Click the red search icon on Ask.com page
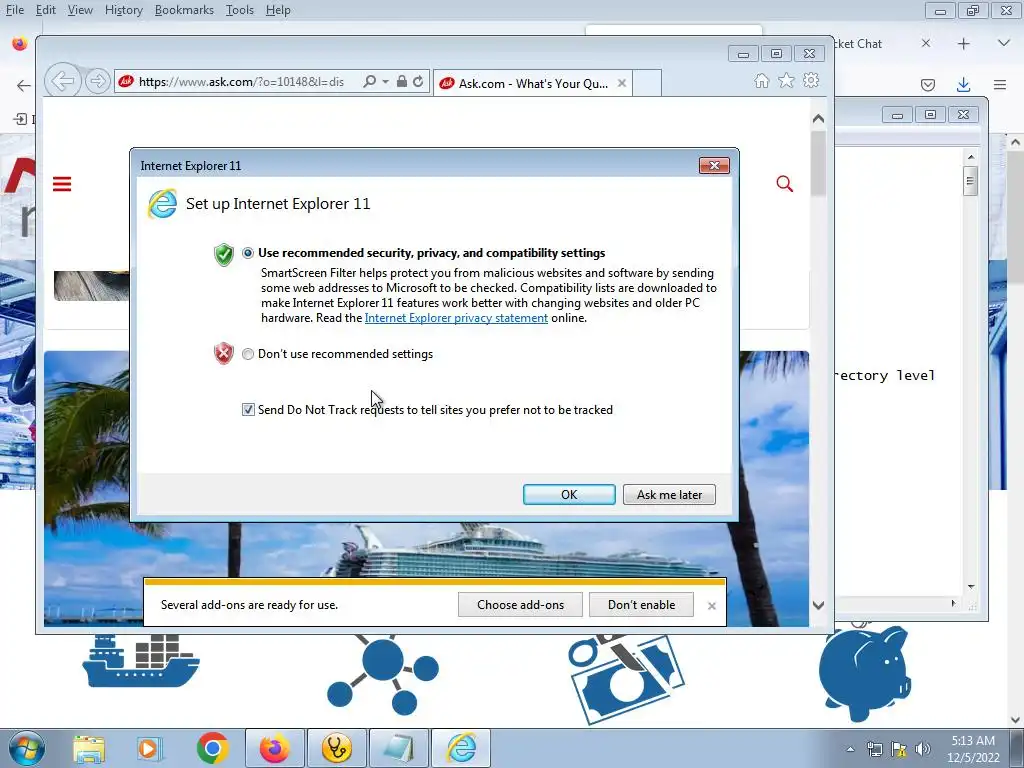Image resolution: width=1024 pixels, height=768 pixels. (x=784, y=184)
